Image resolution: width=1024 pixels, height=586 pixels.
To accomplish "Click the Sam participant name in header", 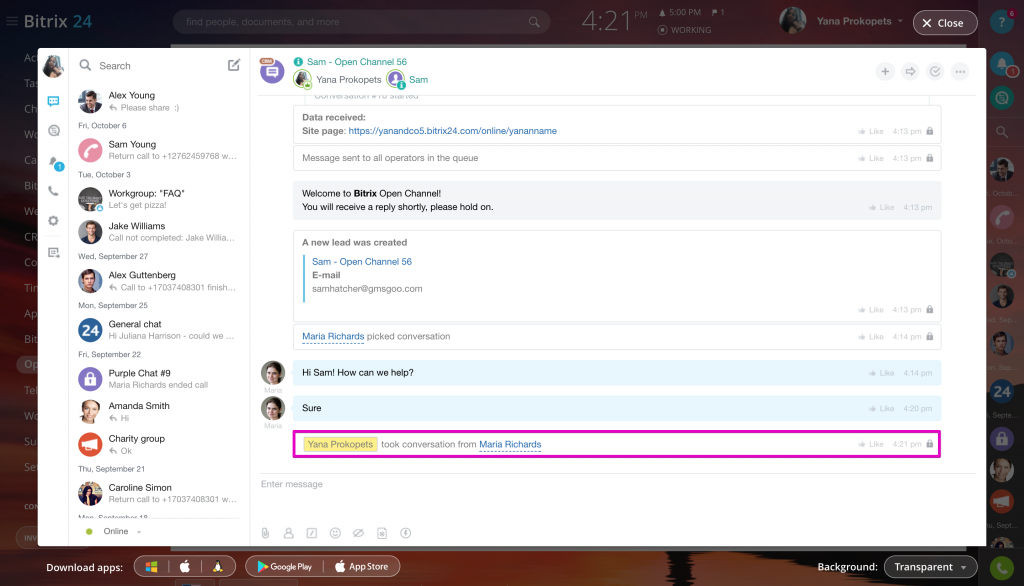I will click(x=419, y=80).
